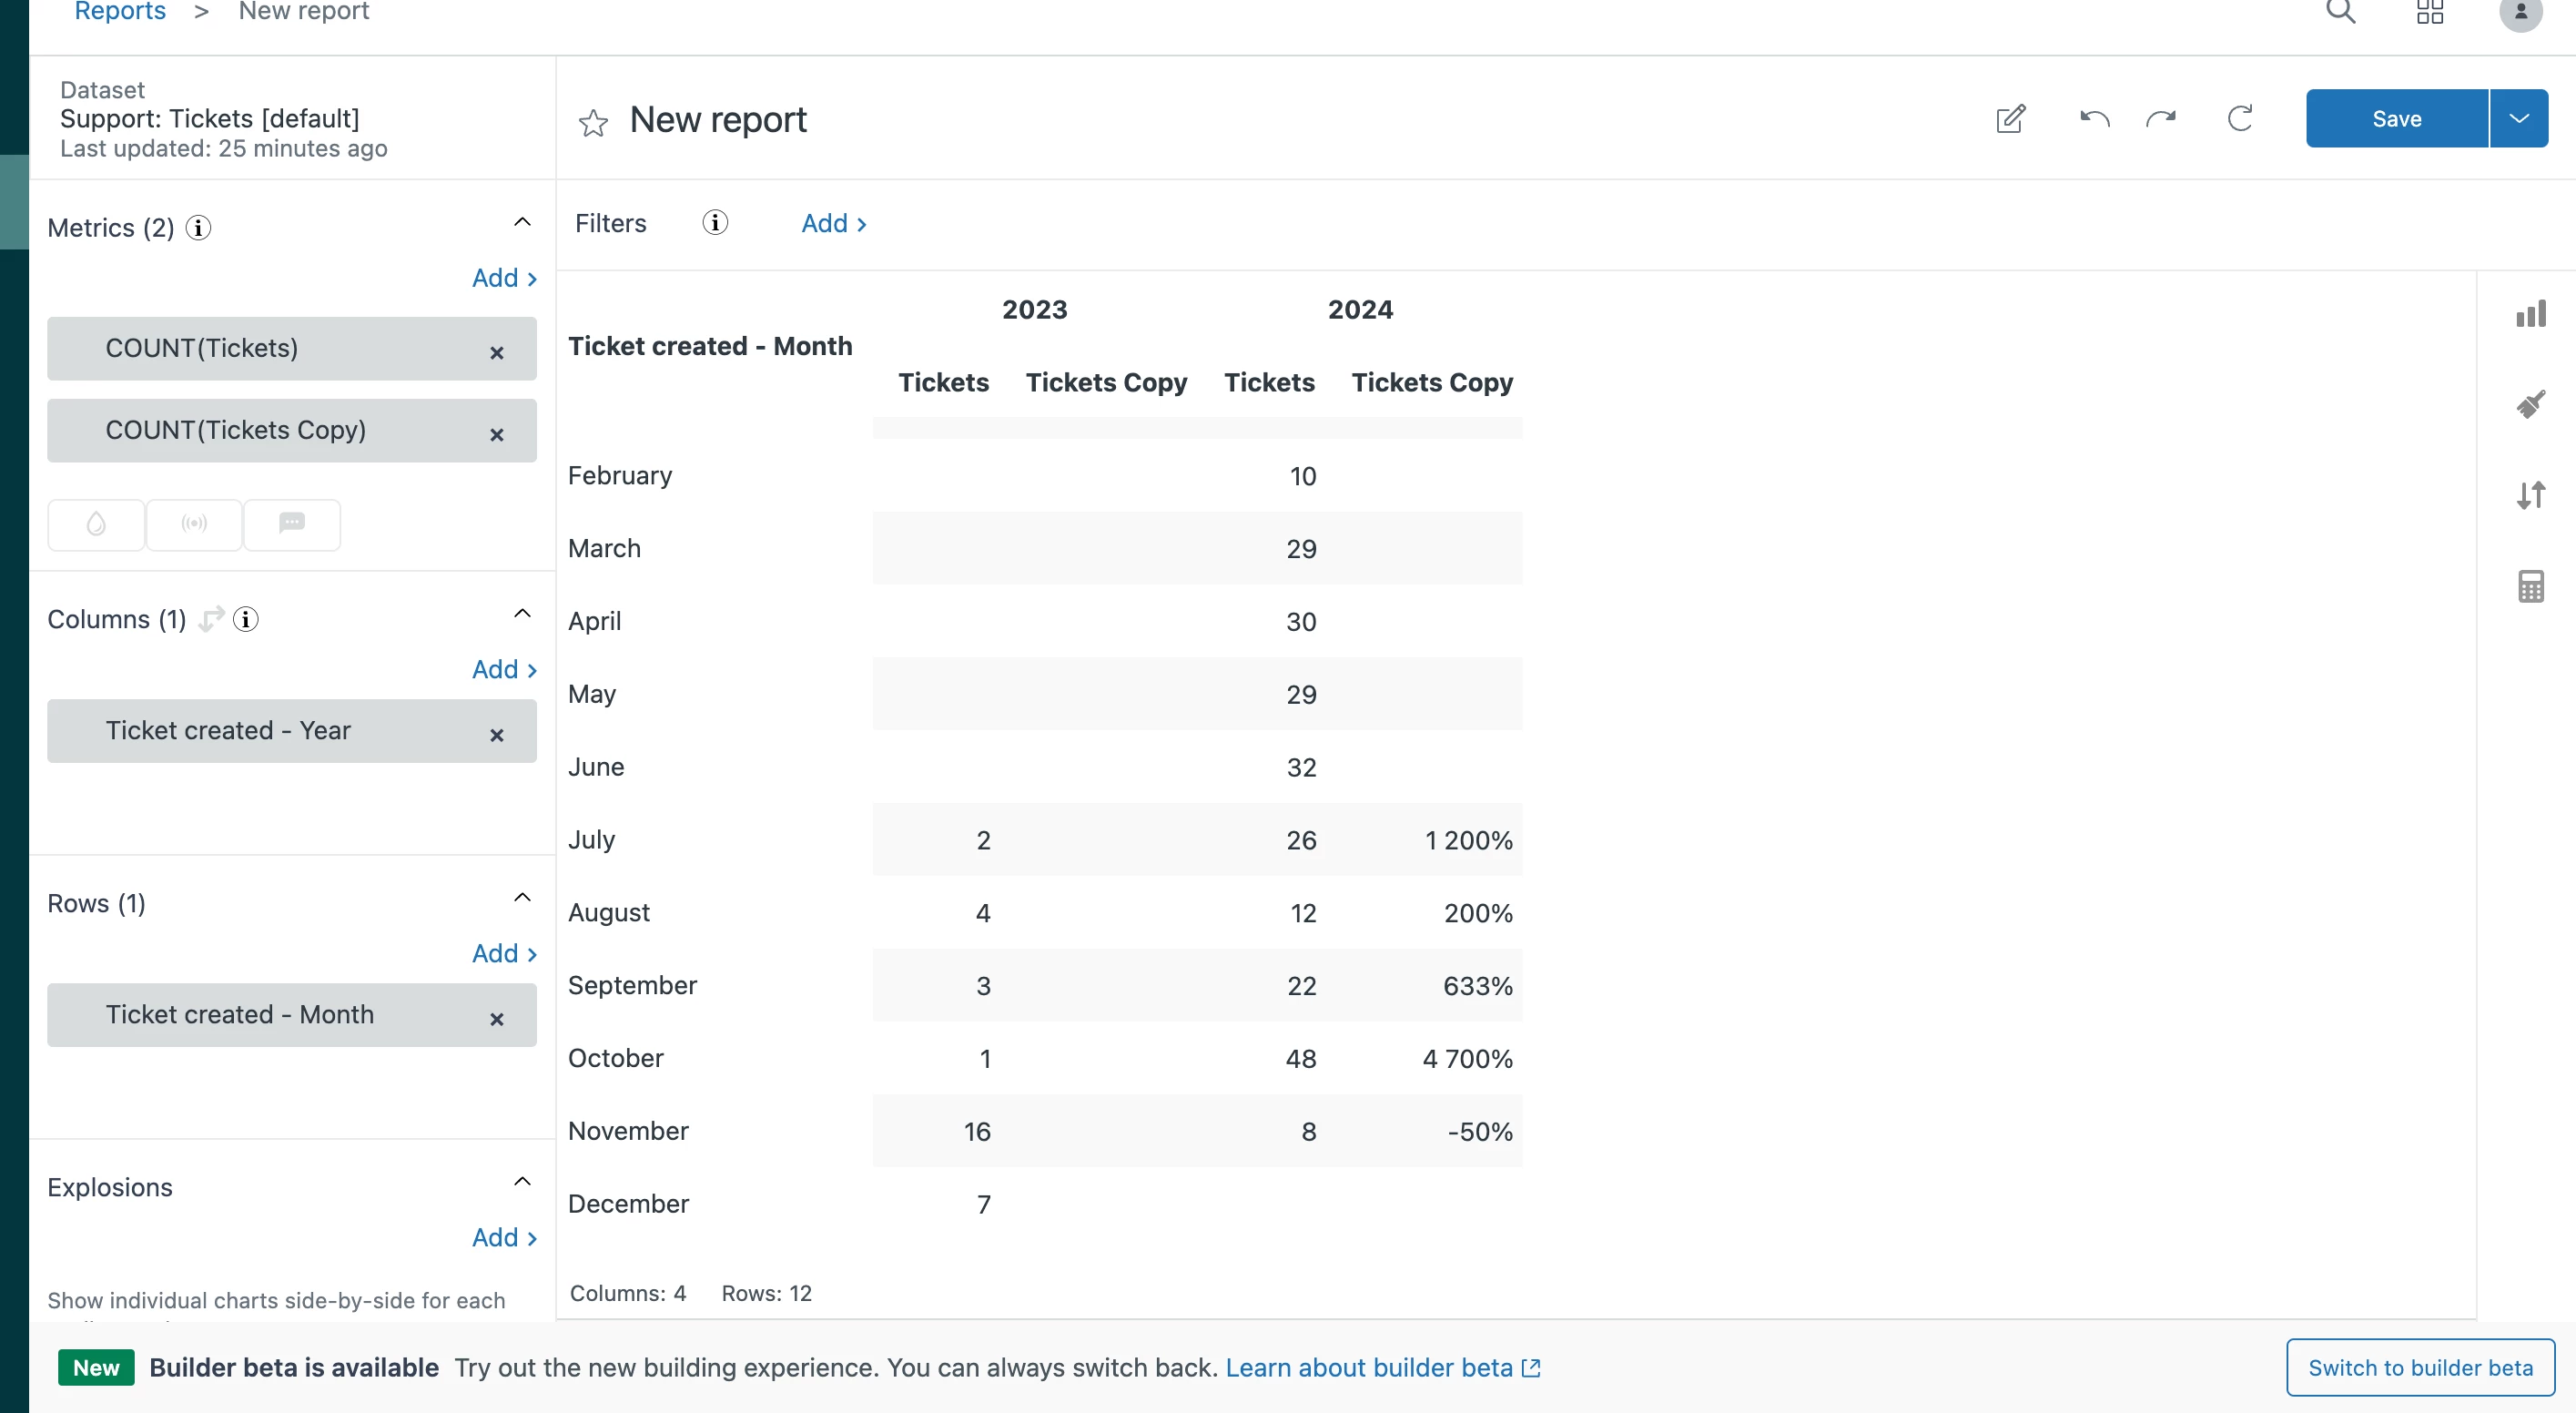
Task: Collapse the Rows panel
Action: 522,898
